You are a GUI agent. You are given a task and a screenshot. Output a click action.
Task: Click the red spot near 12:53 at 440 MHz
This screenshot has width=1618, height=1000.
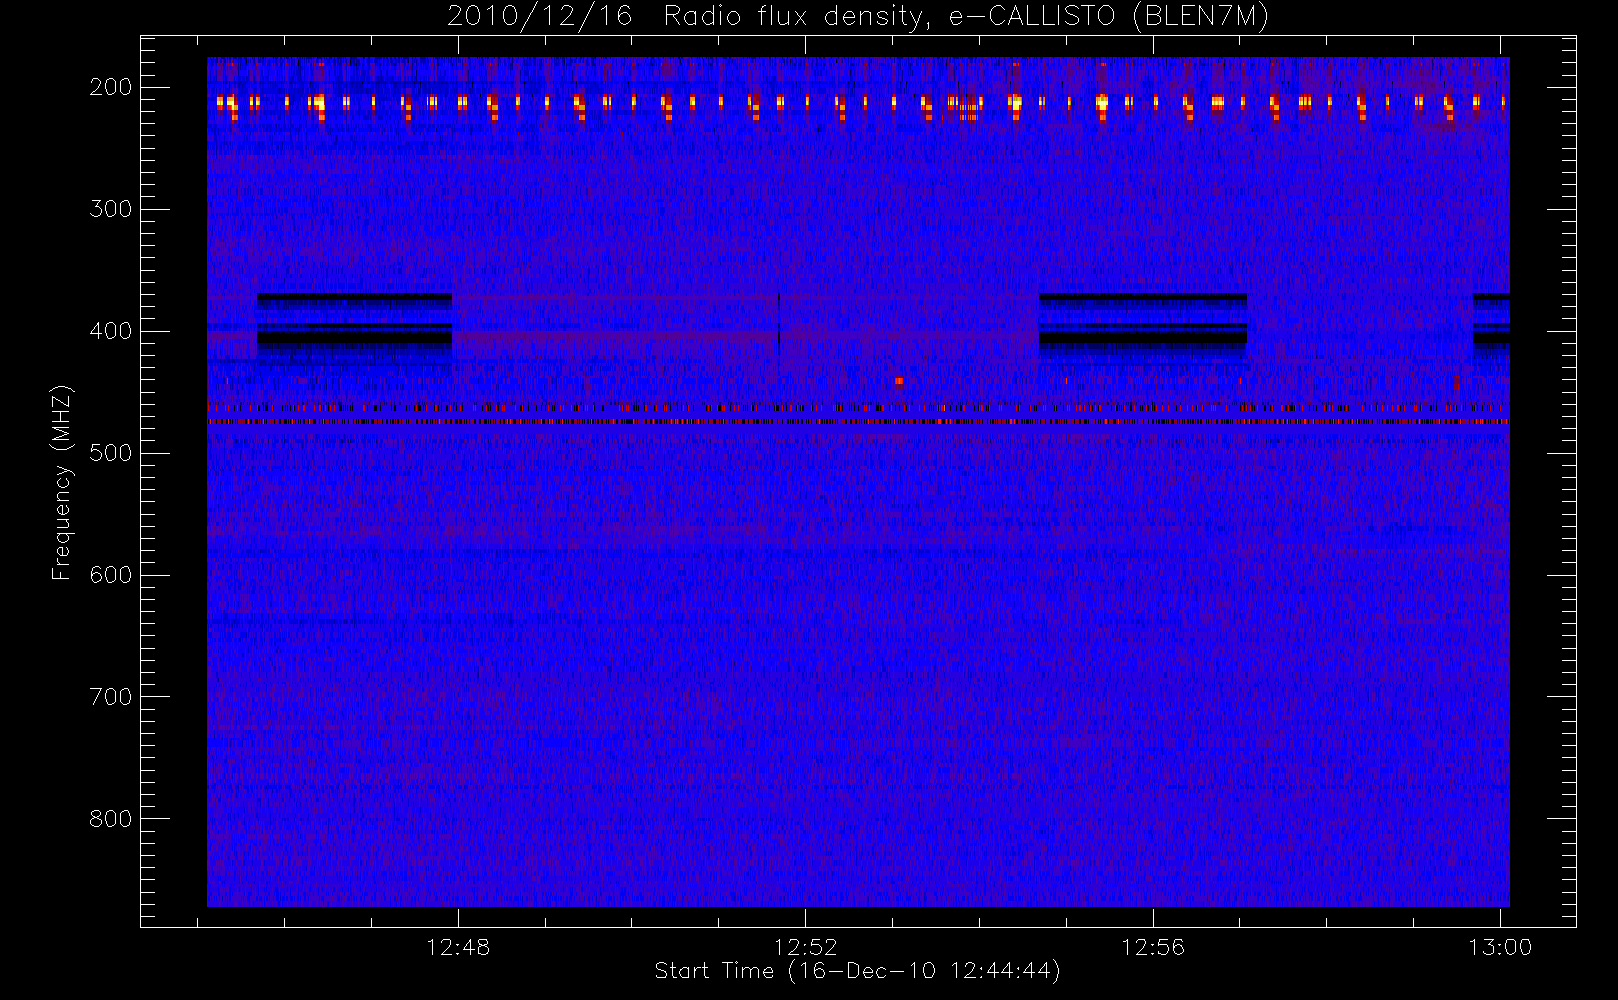(899, 381)
